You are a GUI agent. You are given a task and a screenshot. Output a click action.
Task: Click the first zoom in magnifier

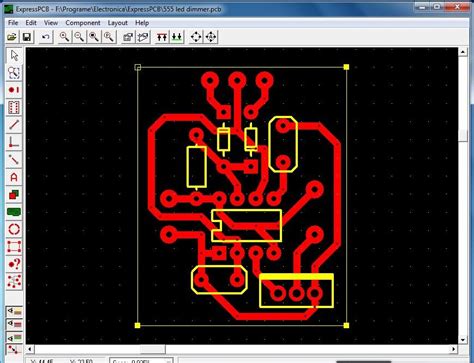64,37
